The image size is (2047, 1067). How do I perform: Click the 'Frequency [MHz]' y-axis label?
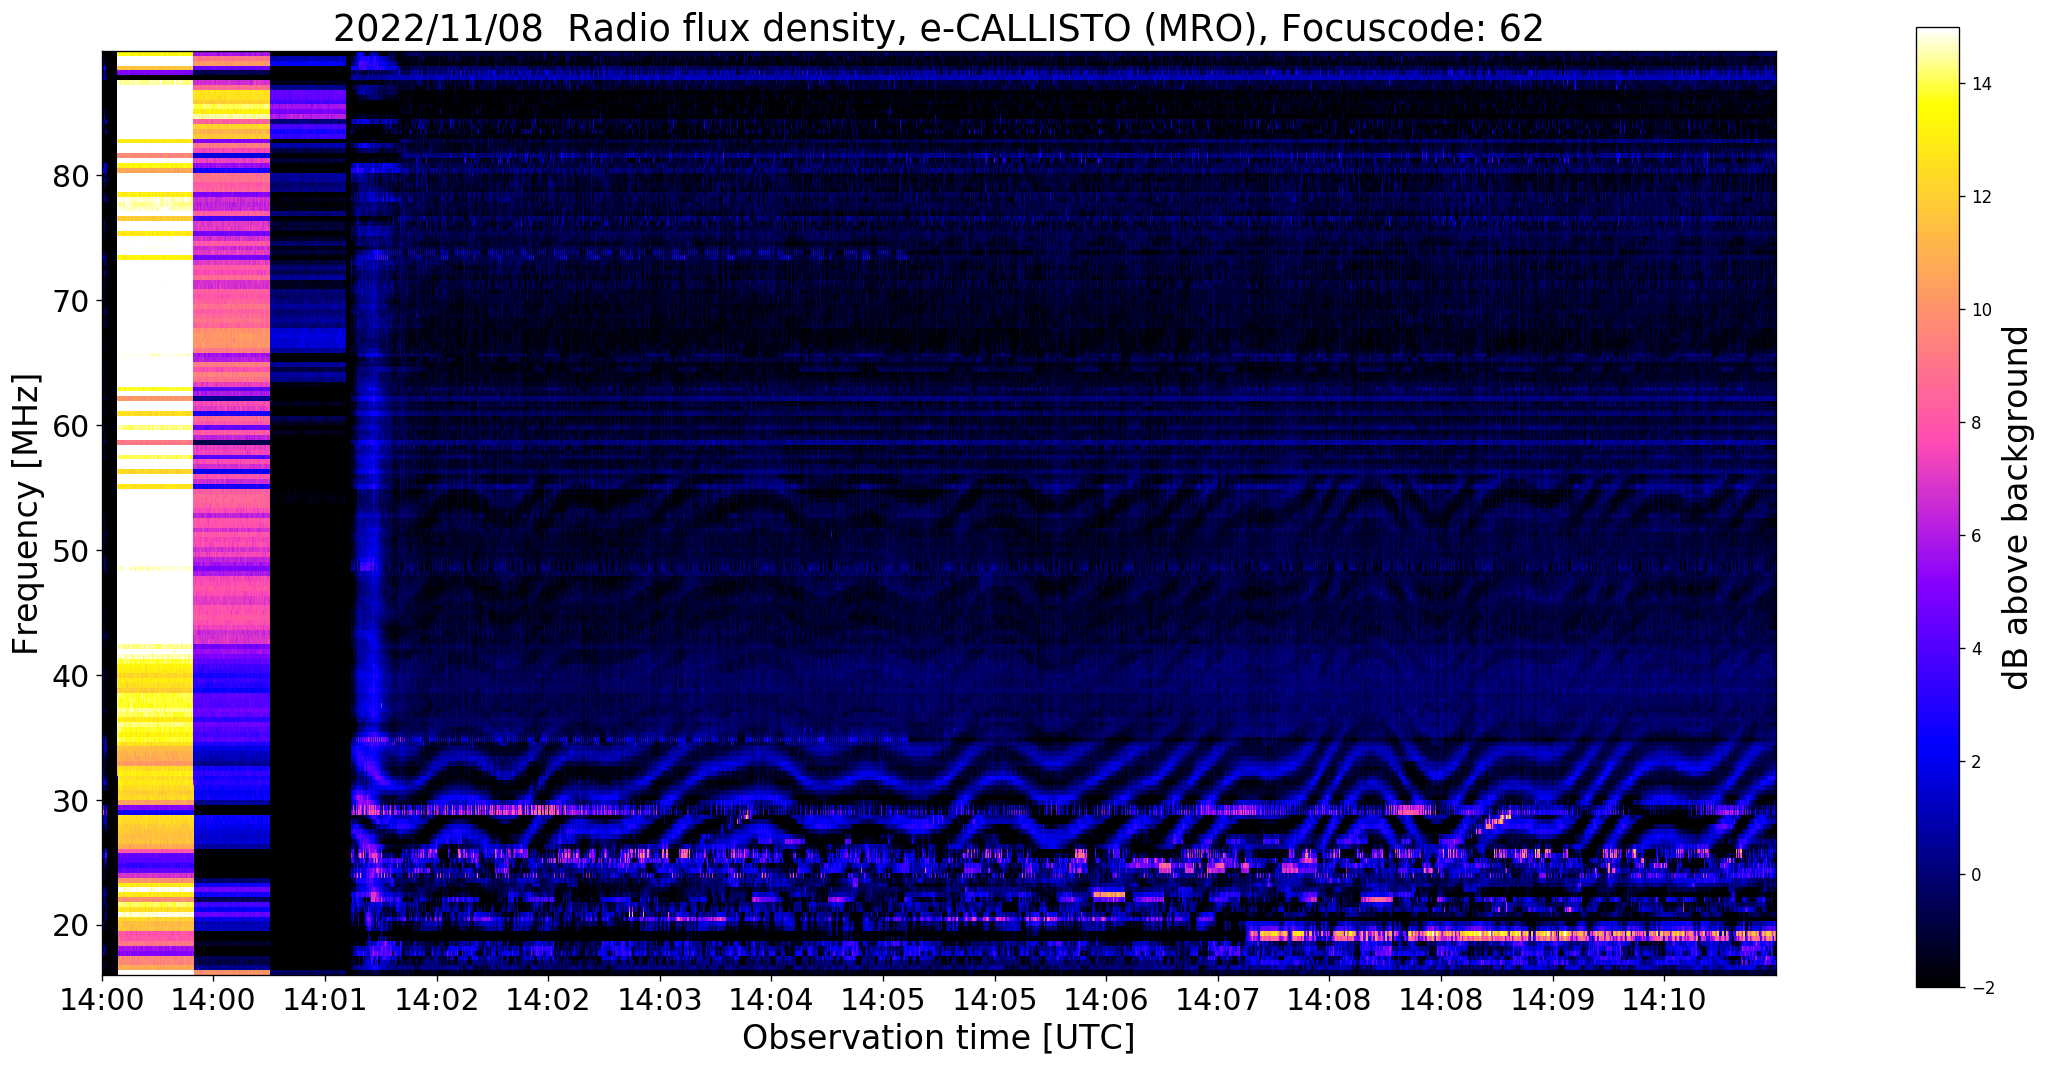point(27,514)
